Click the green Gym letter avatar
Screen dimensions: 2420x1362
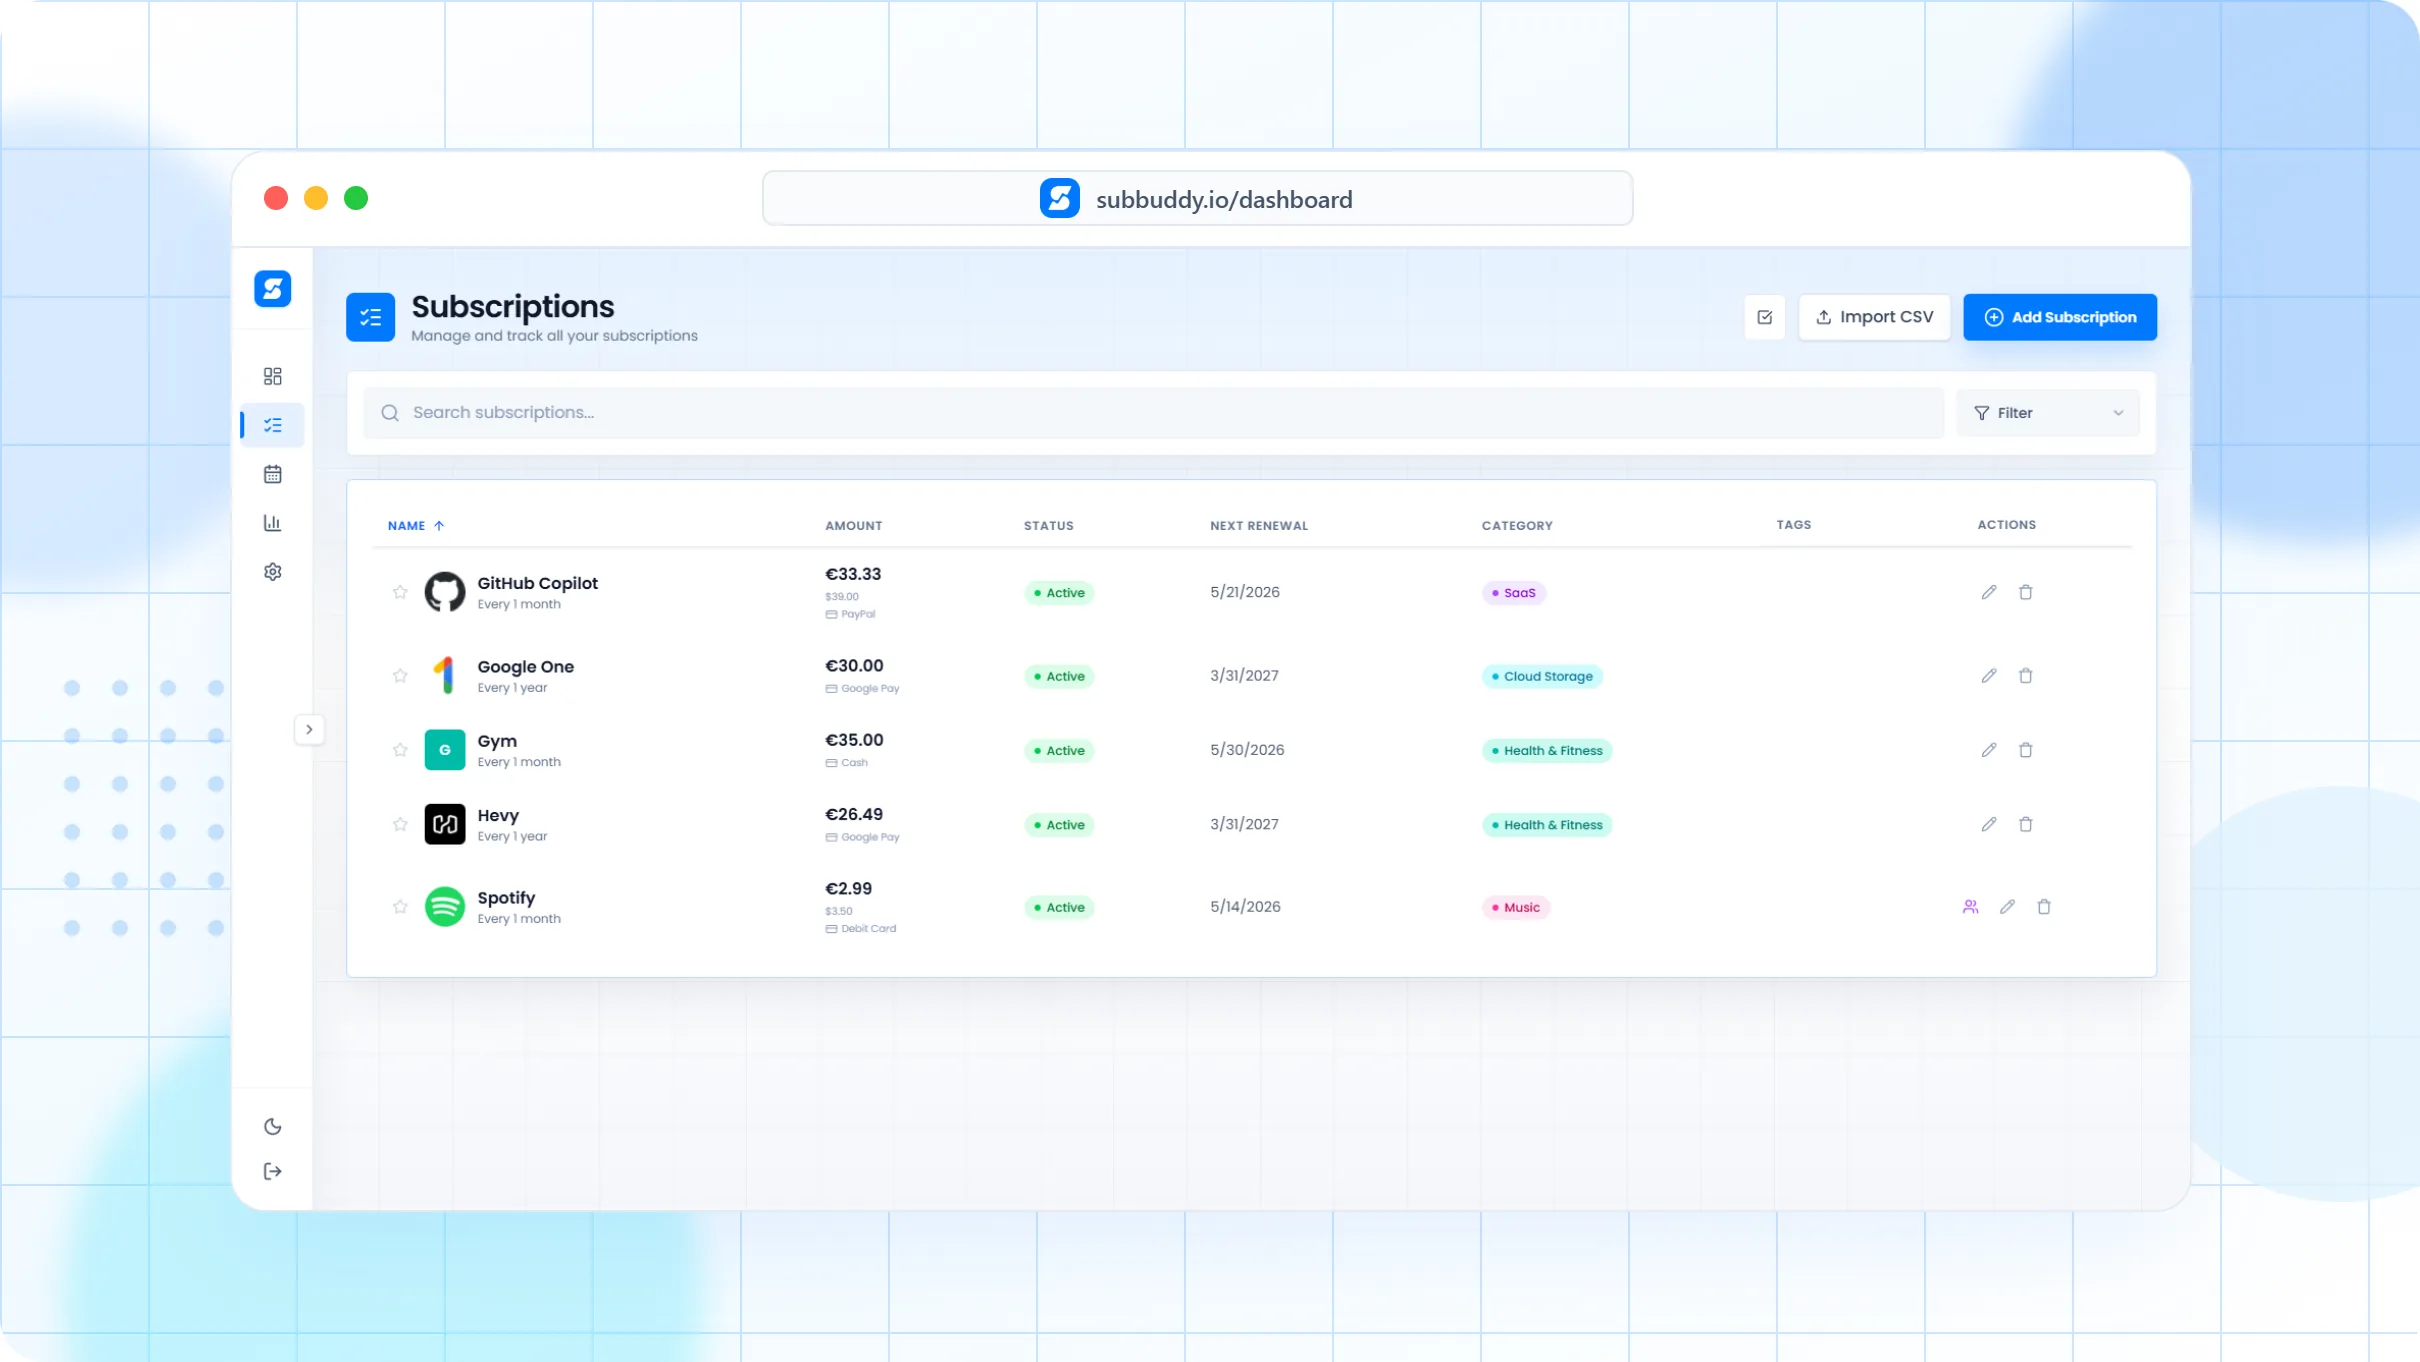point(445,750)
